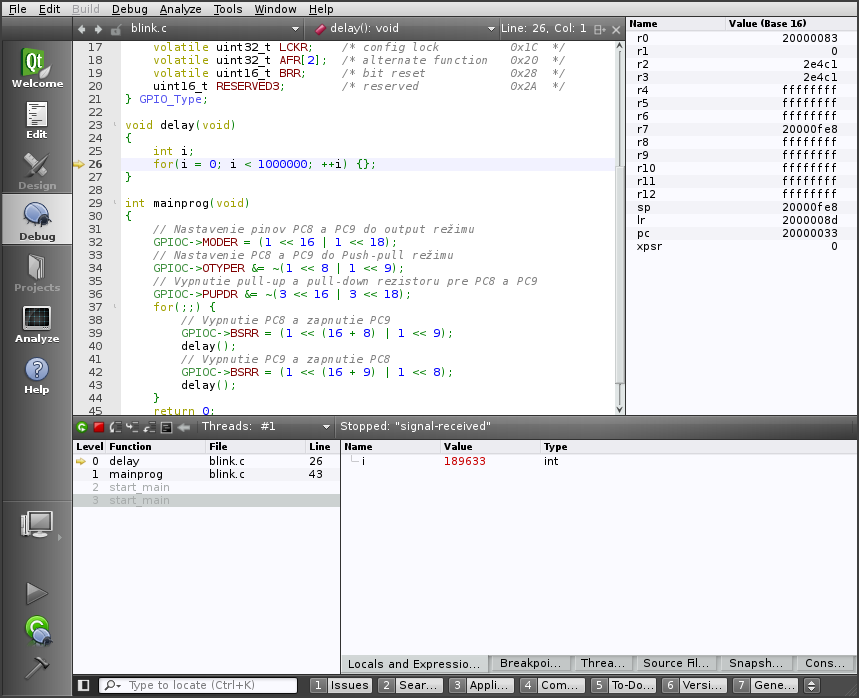Screen dimensions: 859x698
Task: Open the Design mode
Action: coord(37,171)
